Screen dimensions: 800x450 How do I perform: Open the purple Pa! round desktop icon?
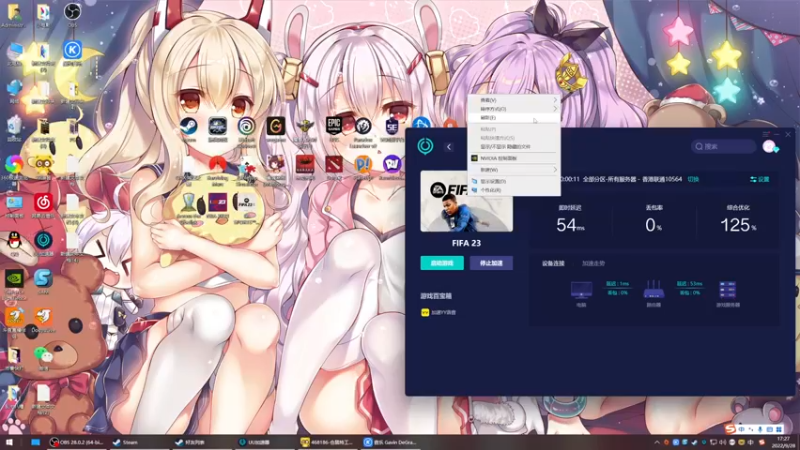pyautogui.click(x=392, y=164)
